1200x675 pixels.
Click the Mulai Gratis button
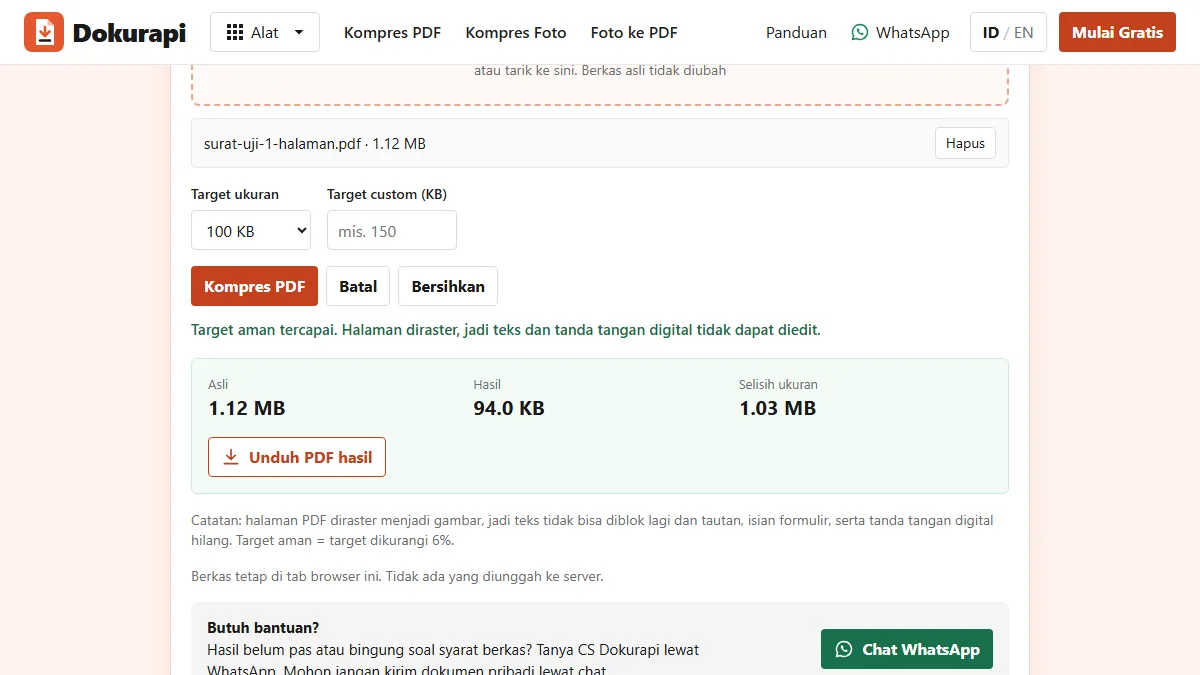1117,32
